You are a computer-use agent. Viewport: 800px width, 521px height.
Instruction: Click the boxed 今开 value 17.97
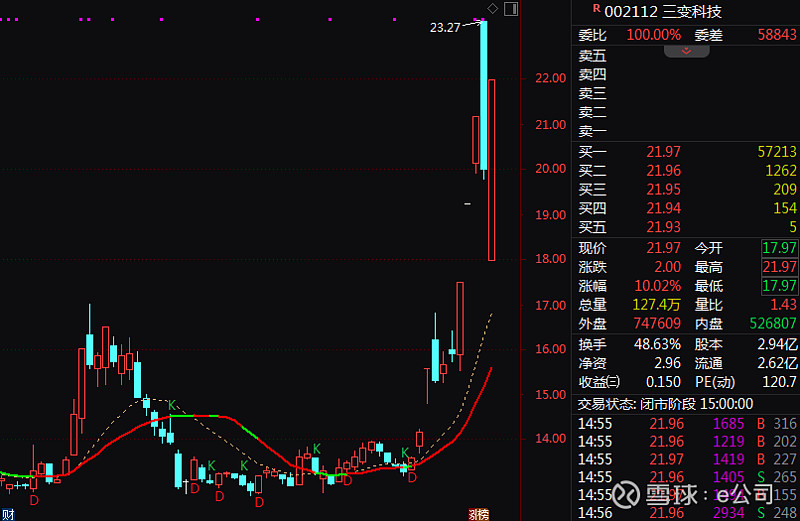pyautogui.click(x=779, y=248)
